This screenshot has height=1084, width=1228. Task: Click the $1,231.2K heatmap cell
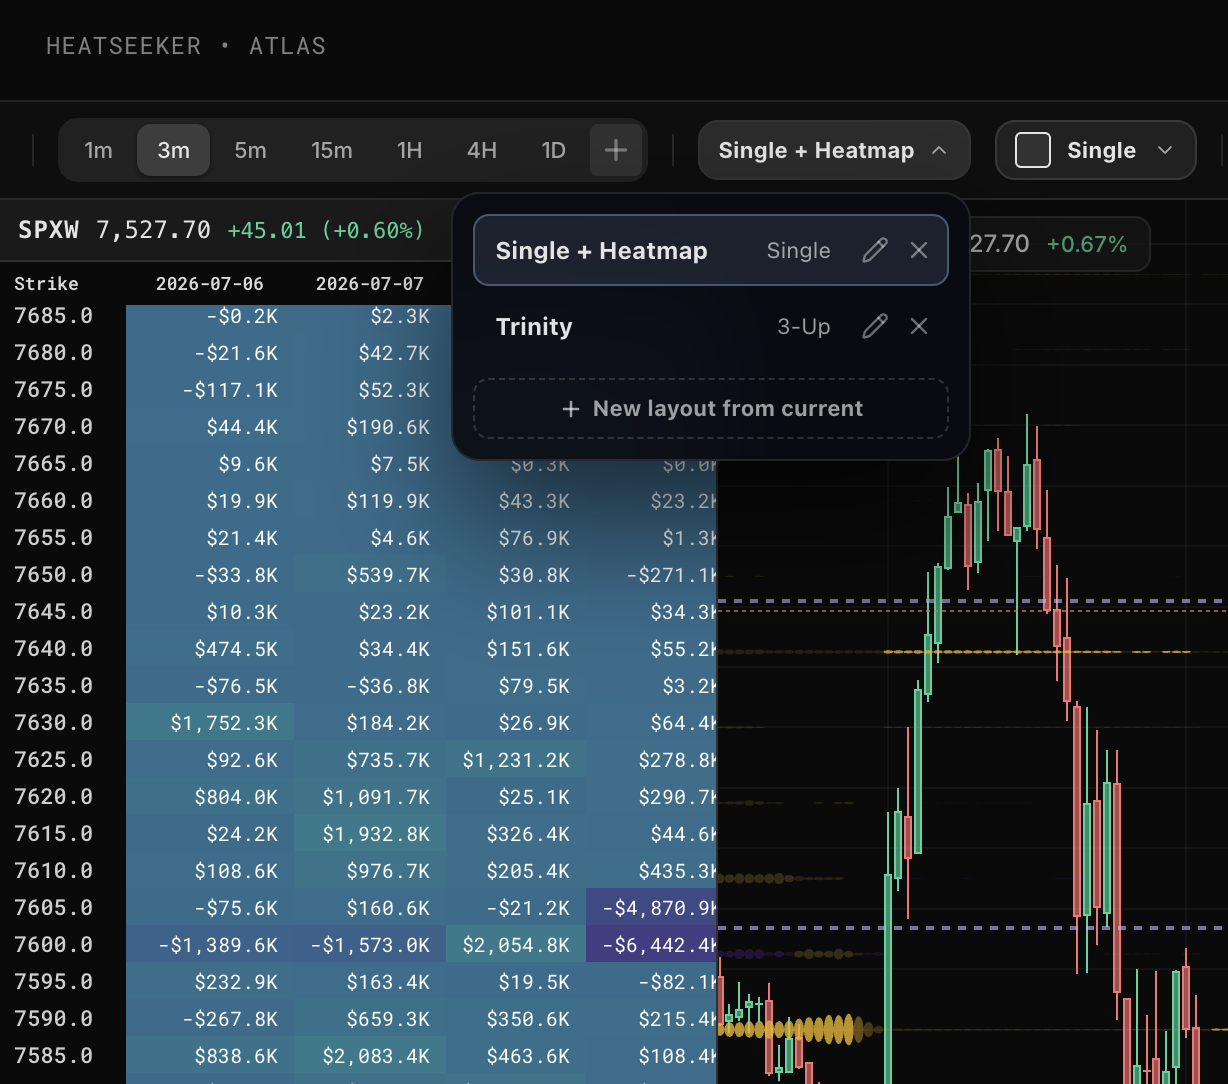coord(516,759)
